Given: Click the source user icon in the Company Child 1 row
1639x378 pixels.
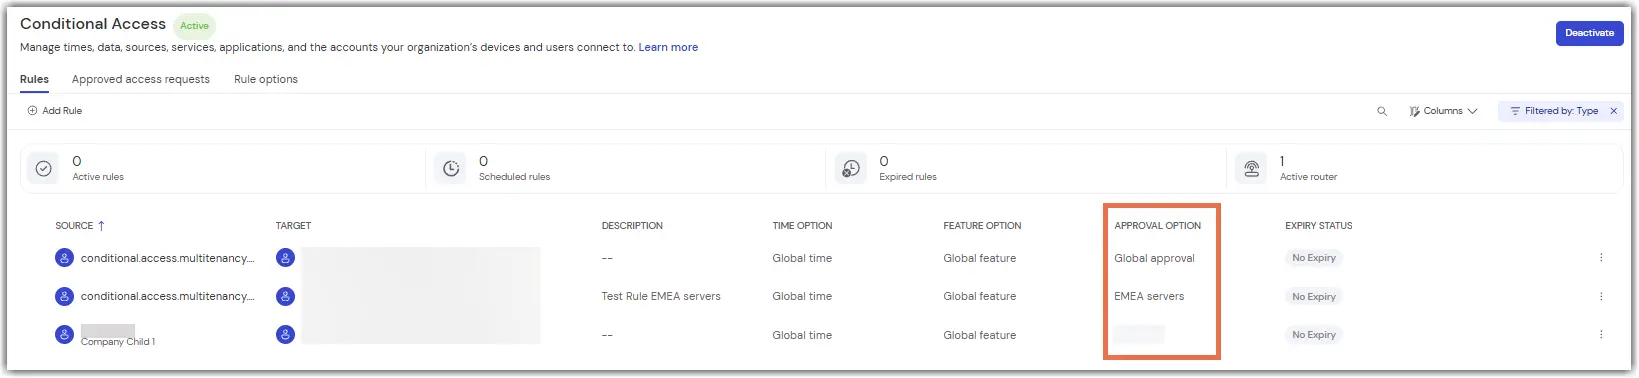Looking at the screenshot, I should pos(64,334).
